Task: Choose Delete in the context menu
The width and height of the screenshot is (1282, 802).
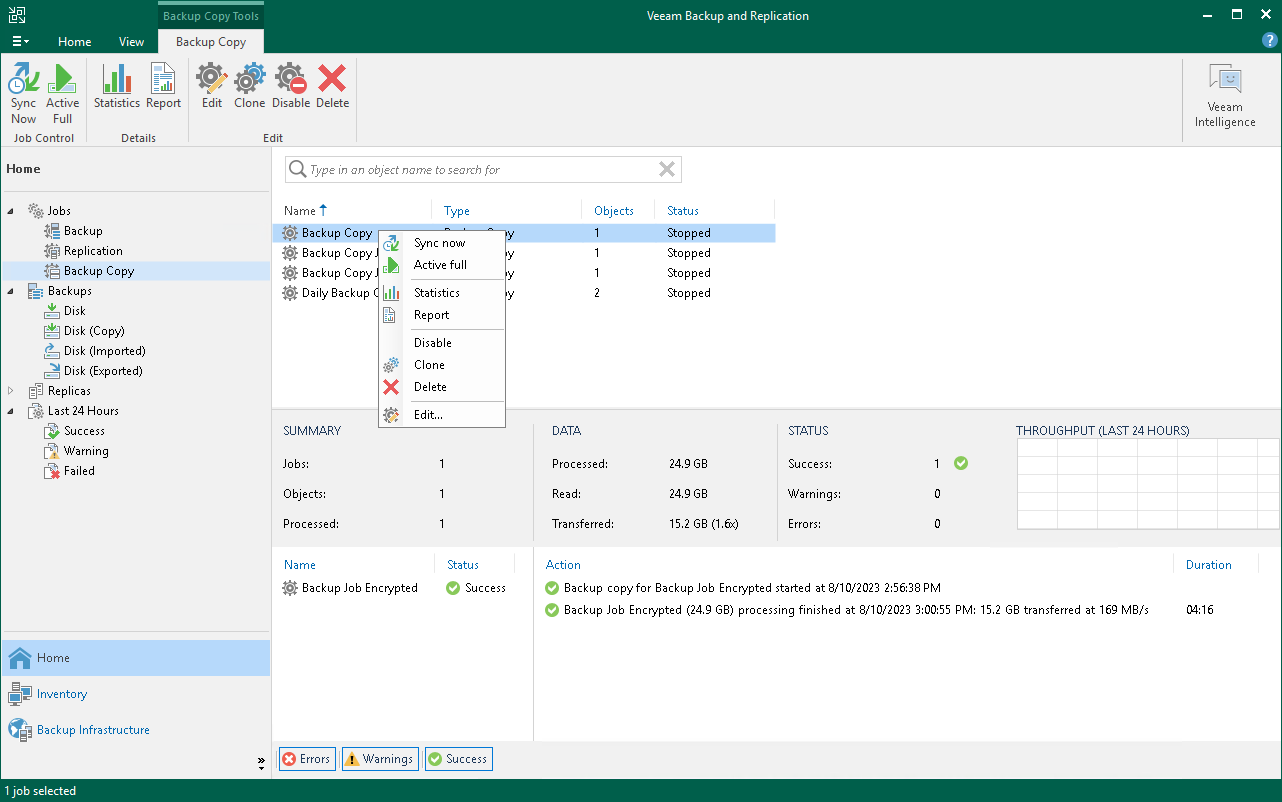Action: click(441, 387)
